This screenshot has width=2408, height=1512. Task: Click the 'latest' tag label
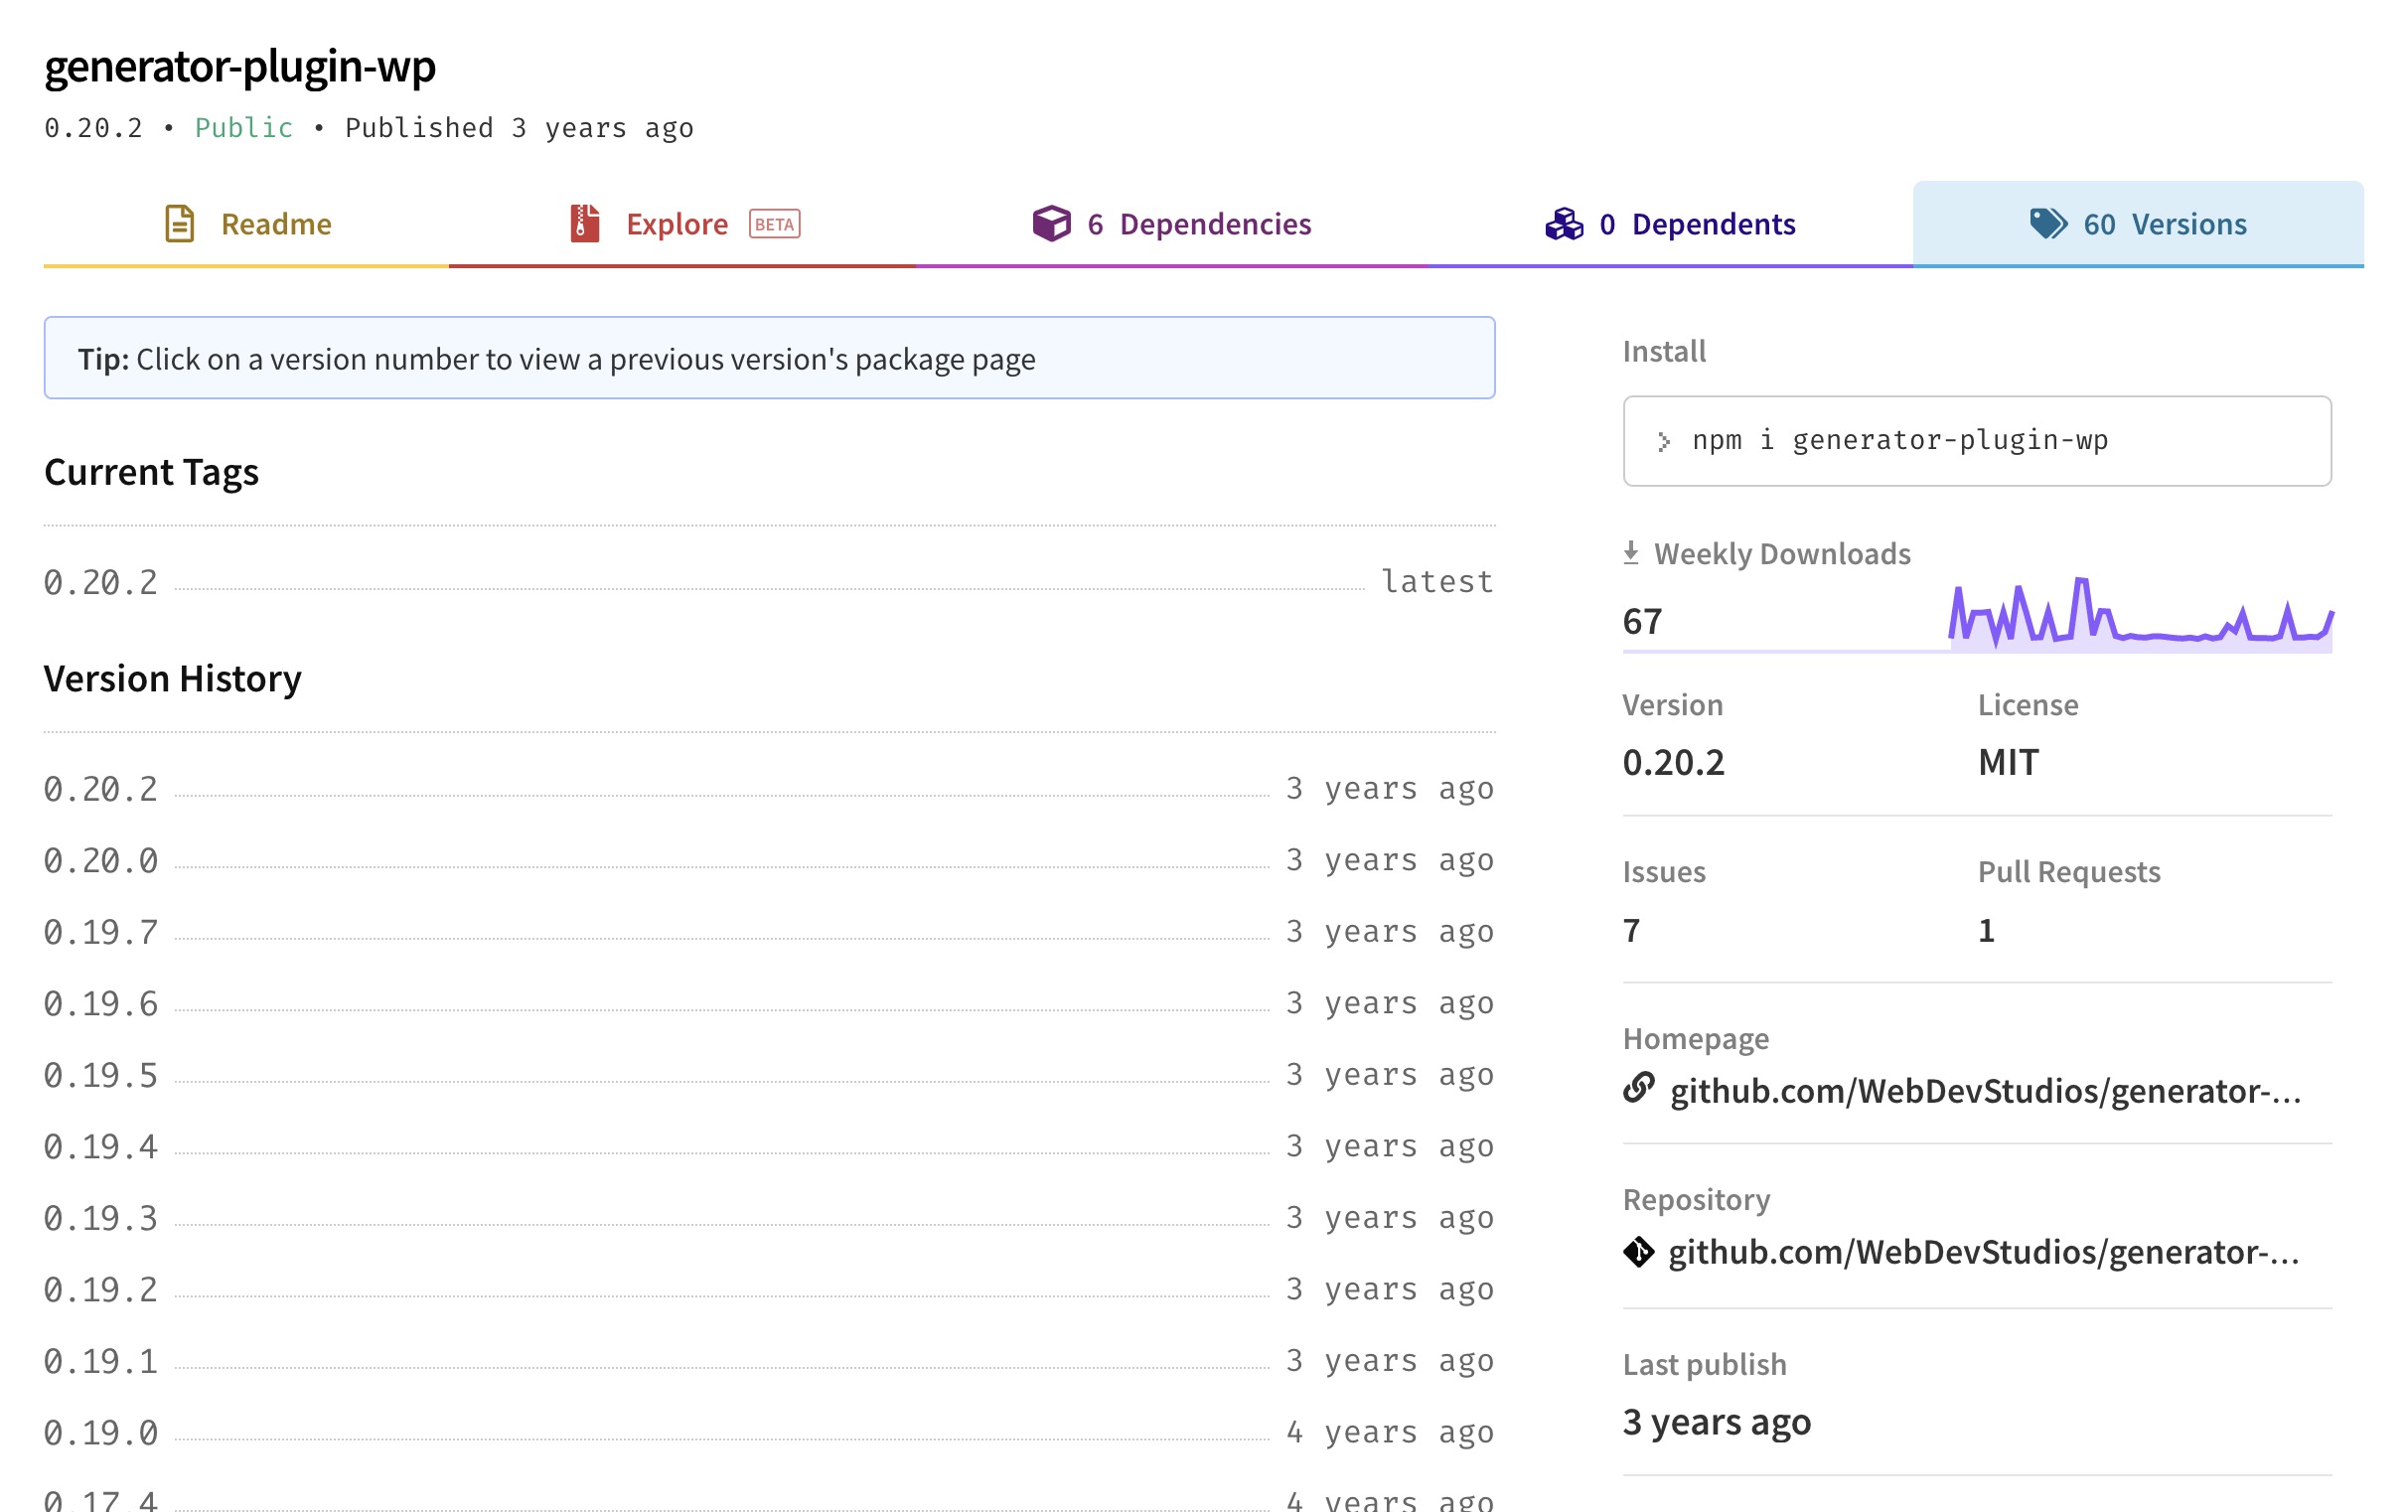[1437, 581]
